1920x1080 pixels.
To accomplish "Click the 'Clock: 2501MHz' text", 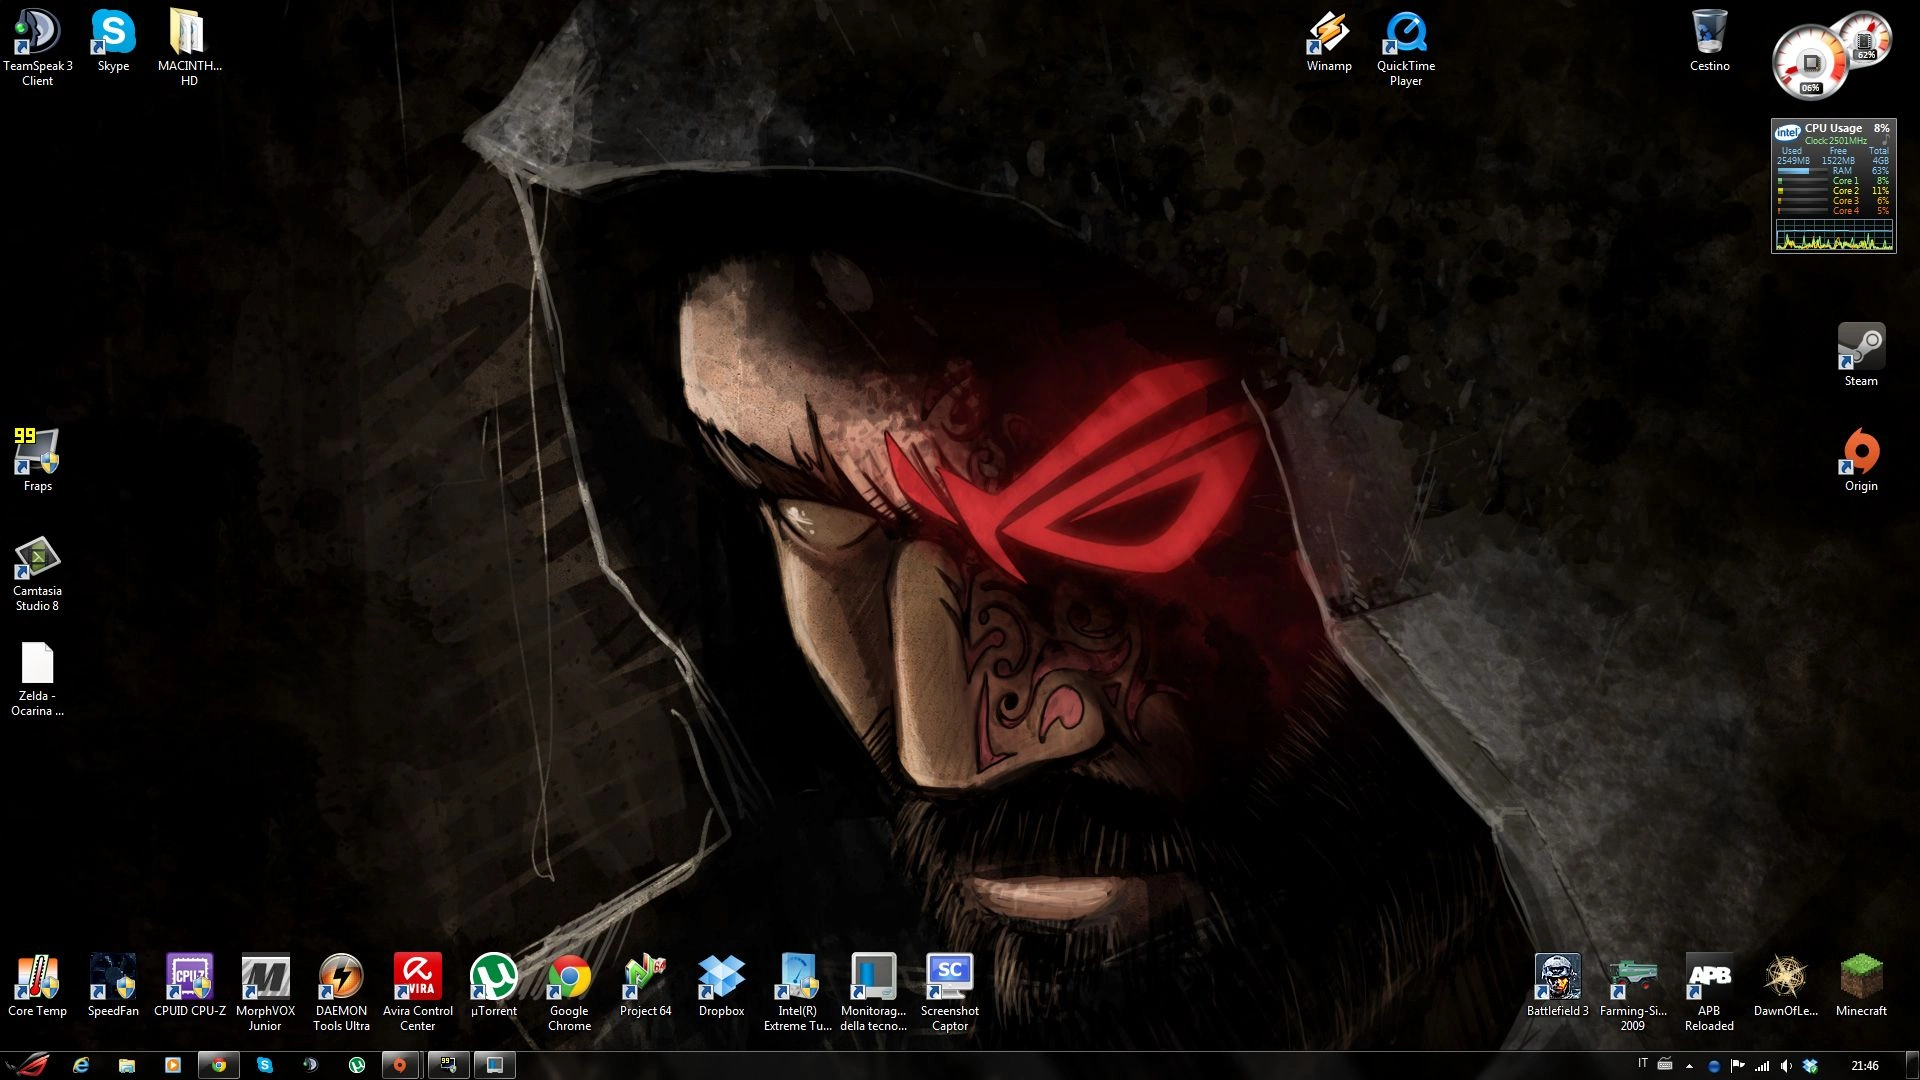I will tap(1836, 141).
